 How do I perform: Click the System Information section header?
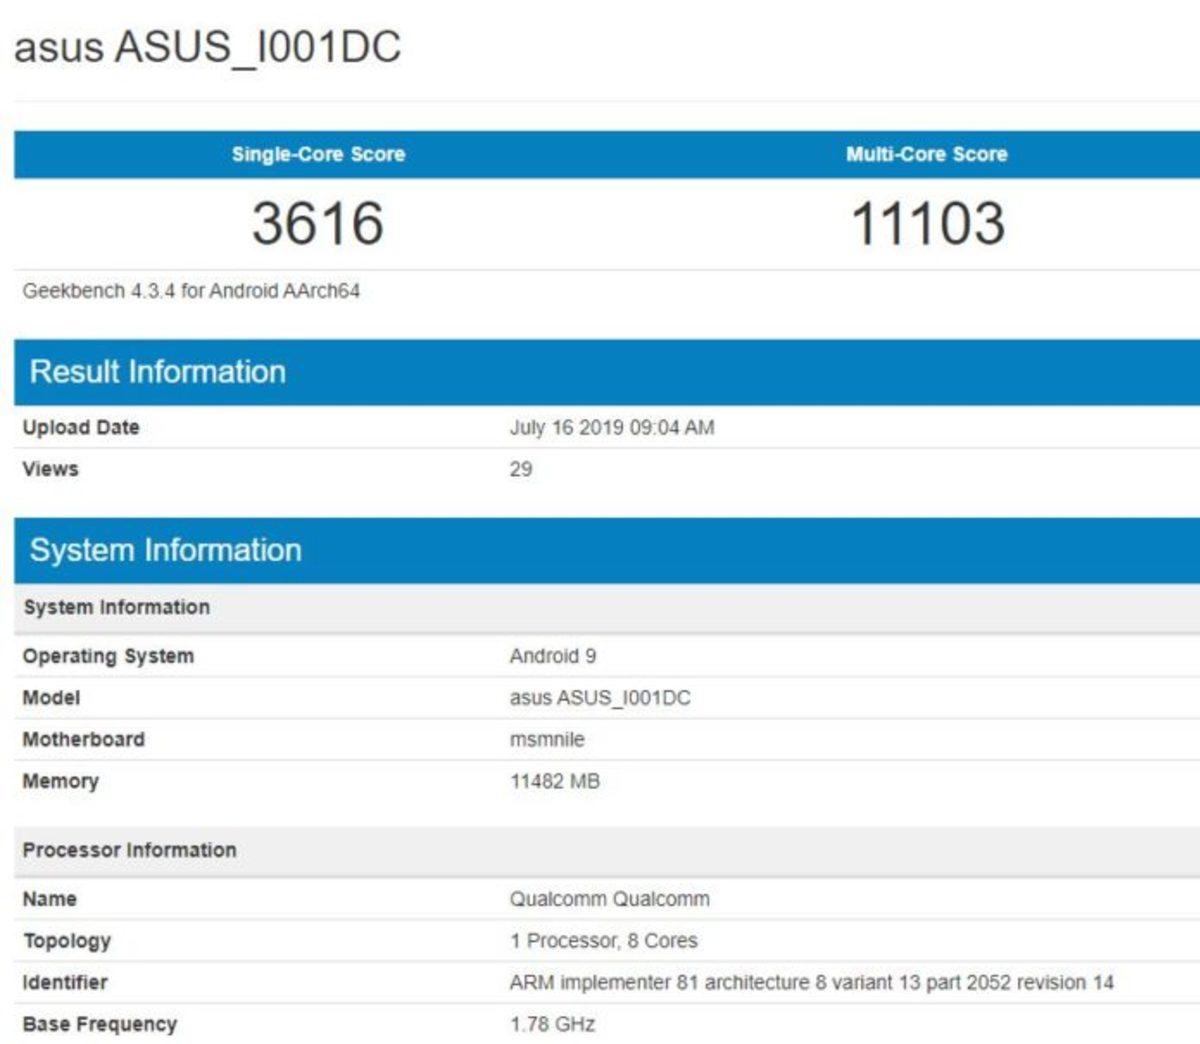[x=165, y=549]
